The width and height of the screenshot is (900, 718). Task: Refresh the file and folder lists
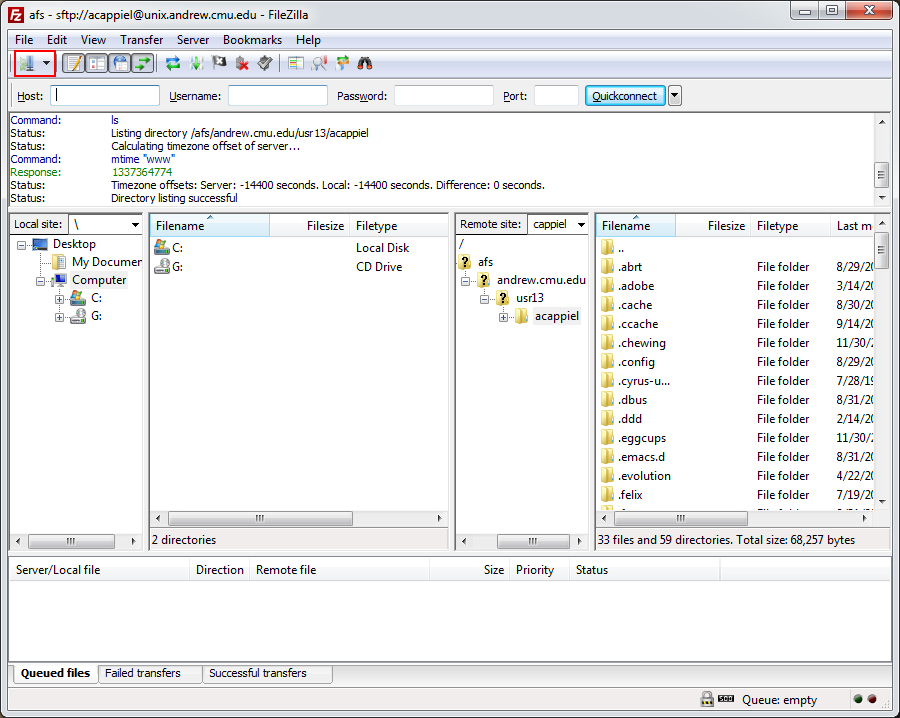tap(173, 63)
